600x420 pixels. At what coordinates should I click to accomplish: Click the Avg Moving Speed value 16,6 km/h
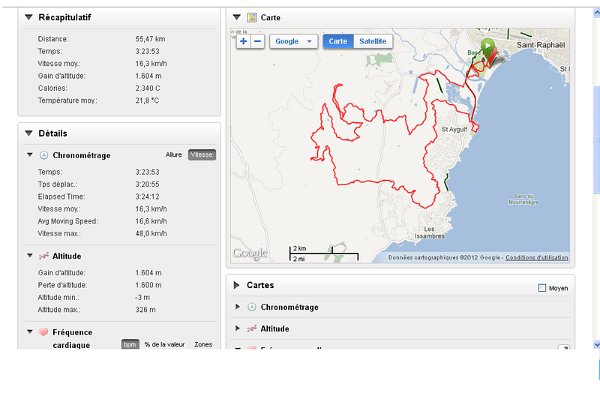151,221
